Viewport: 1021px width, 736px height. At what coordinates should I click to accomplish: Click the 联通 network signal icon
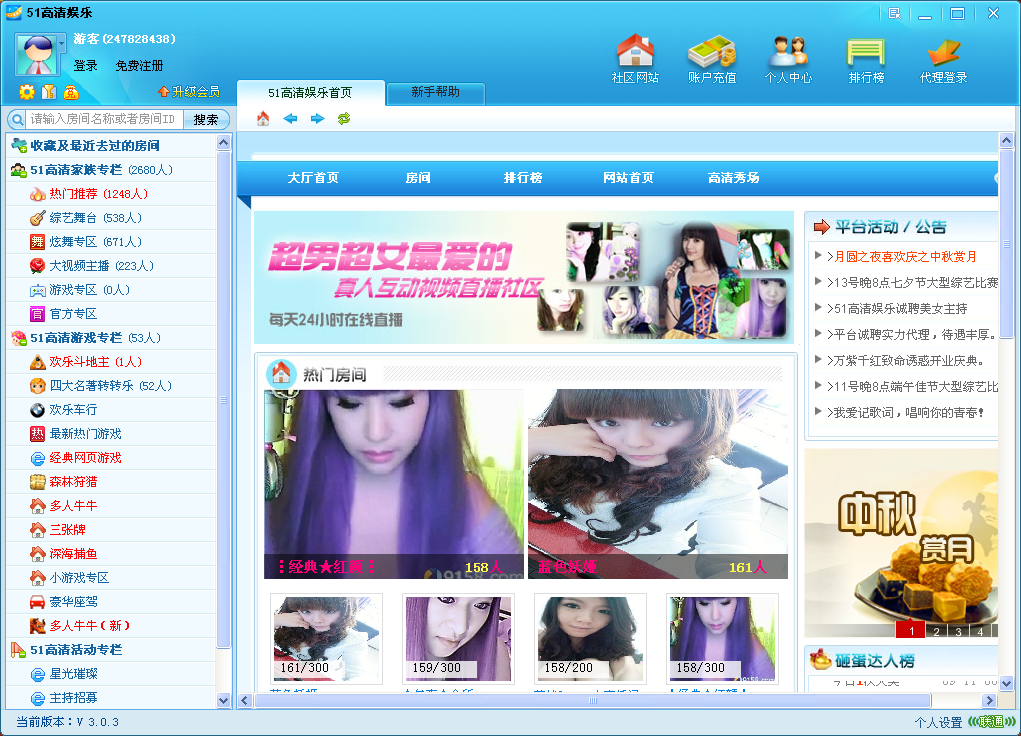992,722
